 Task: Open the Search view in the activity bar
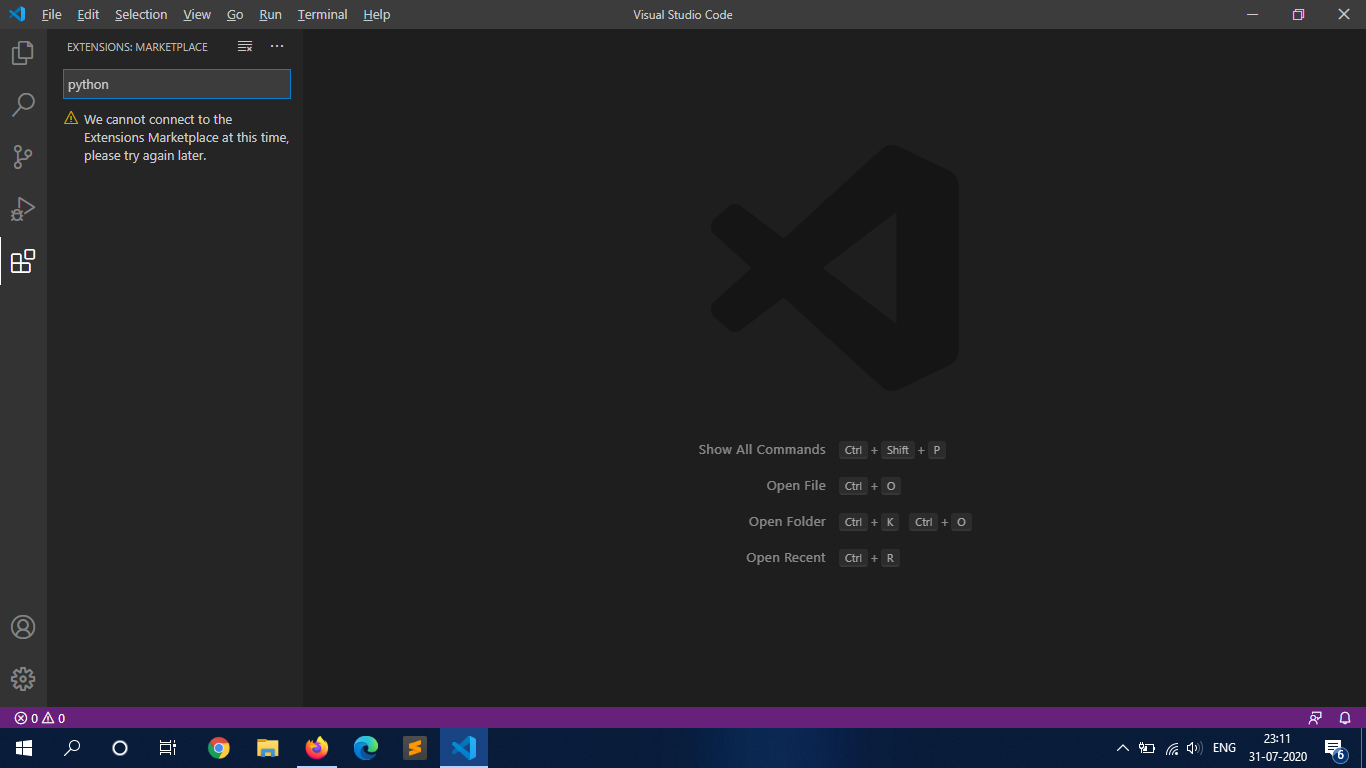(x=22, y=104)
